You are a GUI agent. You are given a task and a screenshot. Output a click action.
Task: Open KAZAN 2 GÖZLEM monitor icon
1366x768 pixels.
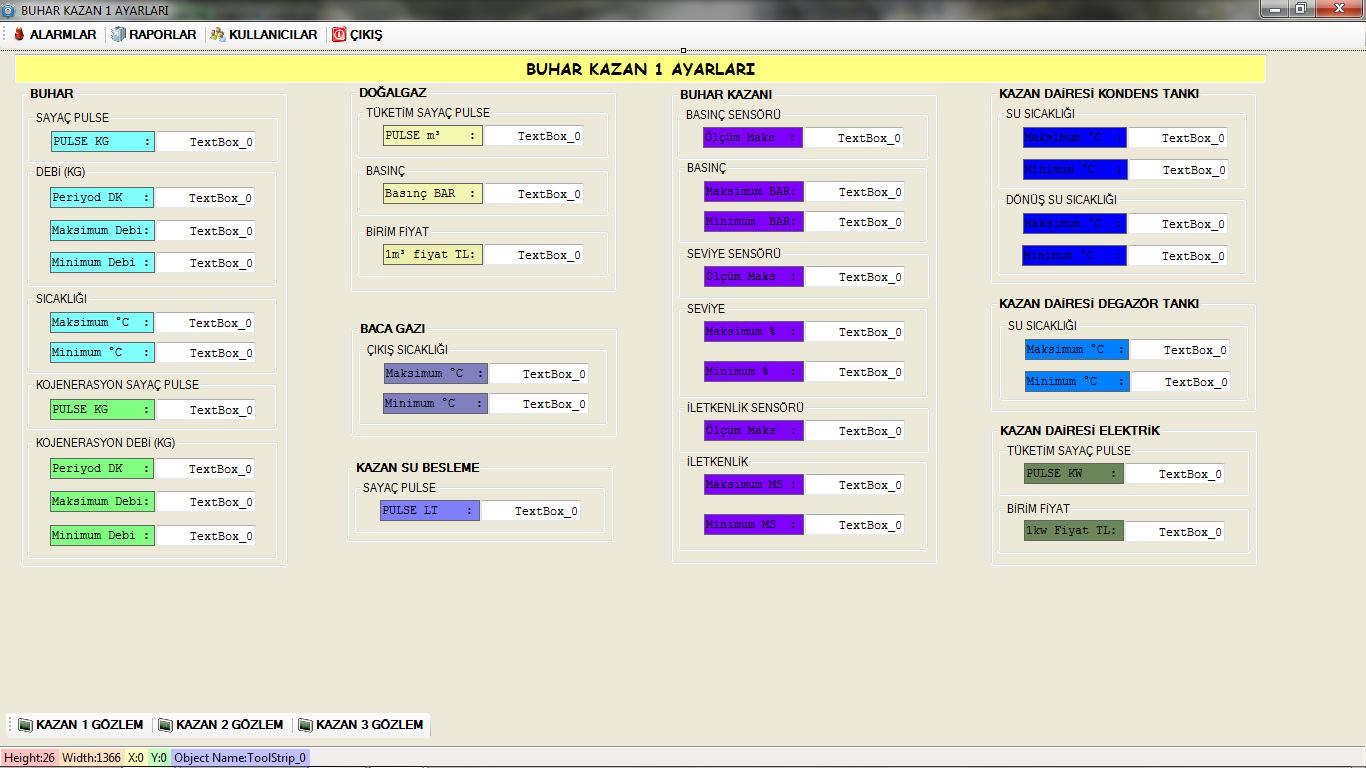166,725
